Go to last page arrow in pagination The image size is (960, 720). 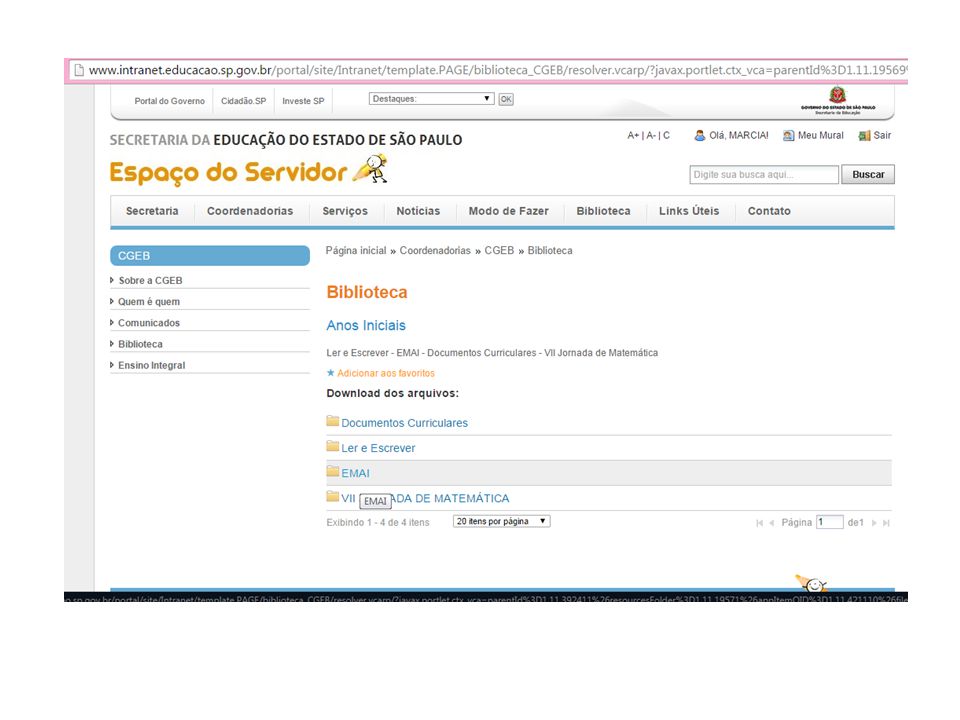click(x=885, y=523)
